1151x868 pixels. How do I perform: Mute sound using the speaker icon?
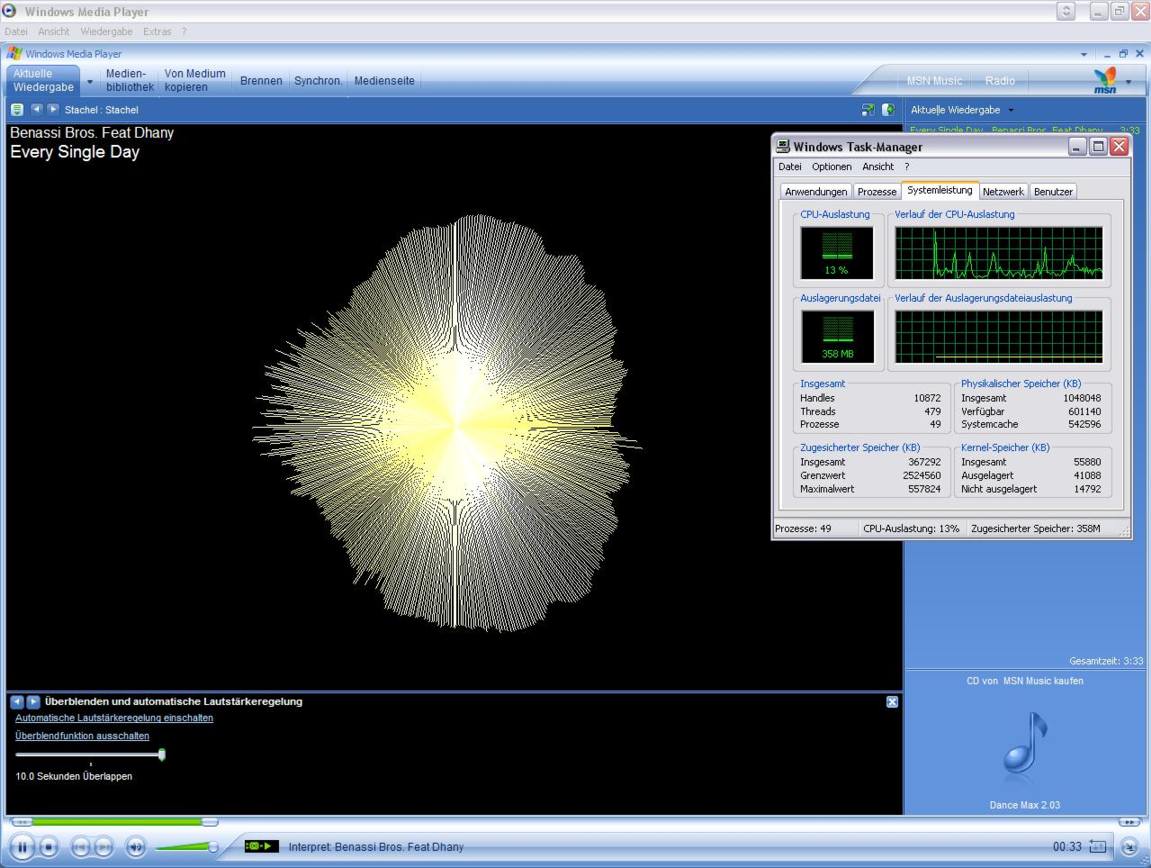click(x=136, y=847)
